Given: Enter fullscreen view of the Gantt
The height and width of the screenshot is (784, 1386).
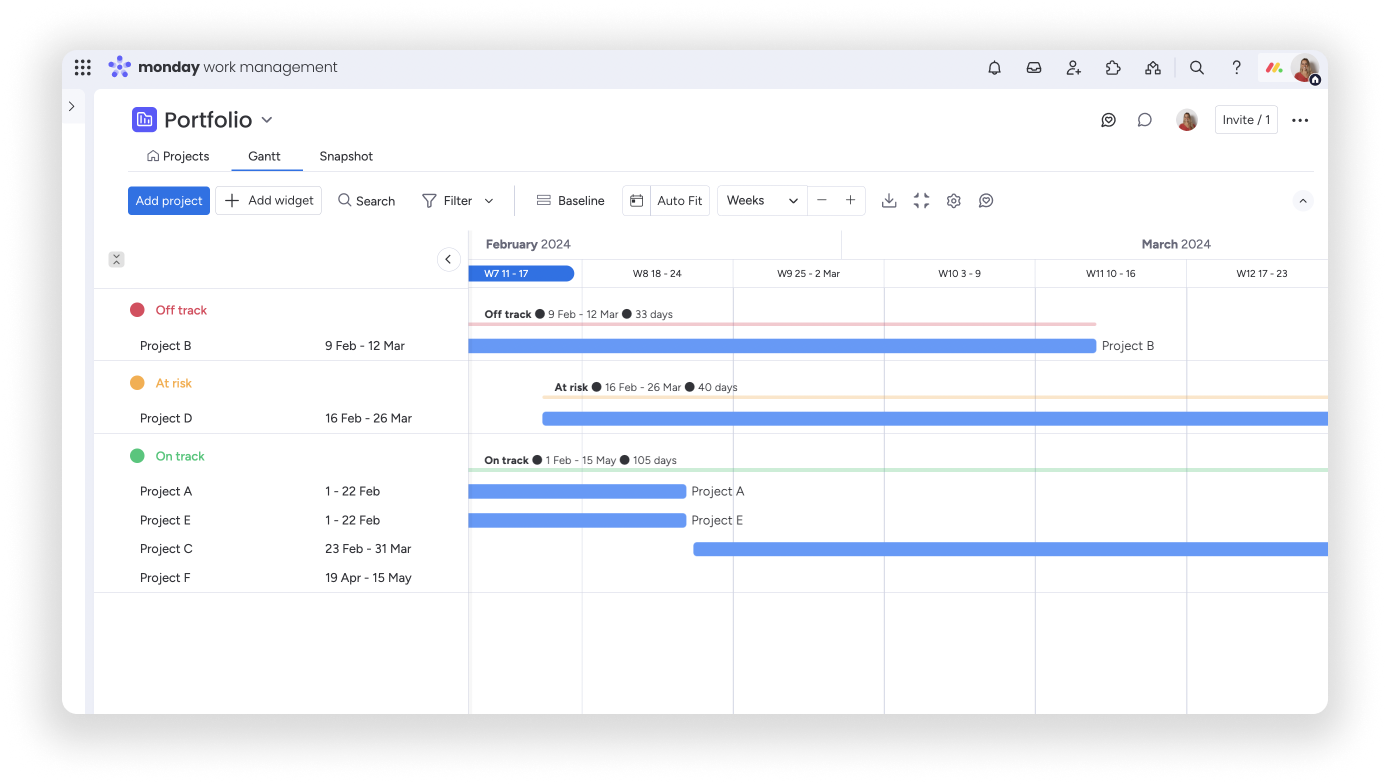Looking at the screenshot, I should (x=921, y=201).
